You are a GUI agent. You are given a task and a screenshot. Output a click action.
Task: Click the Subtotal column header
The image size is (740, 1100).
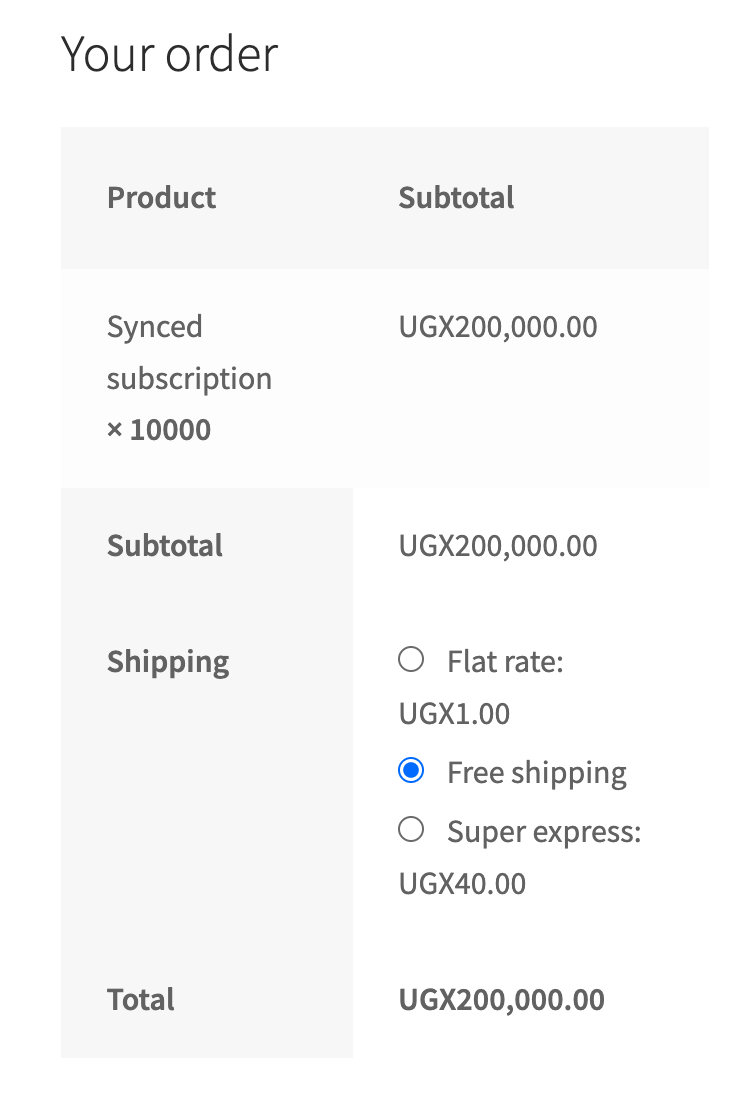456,197
